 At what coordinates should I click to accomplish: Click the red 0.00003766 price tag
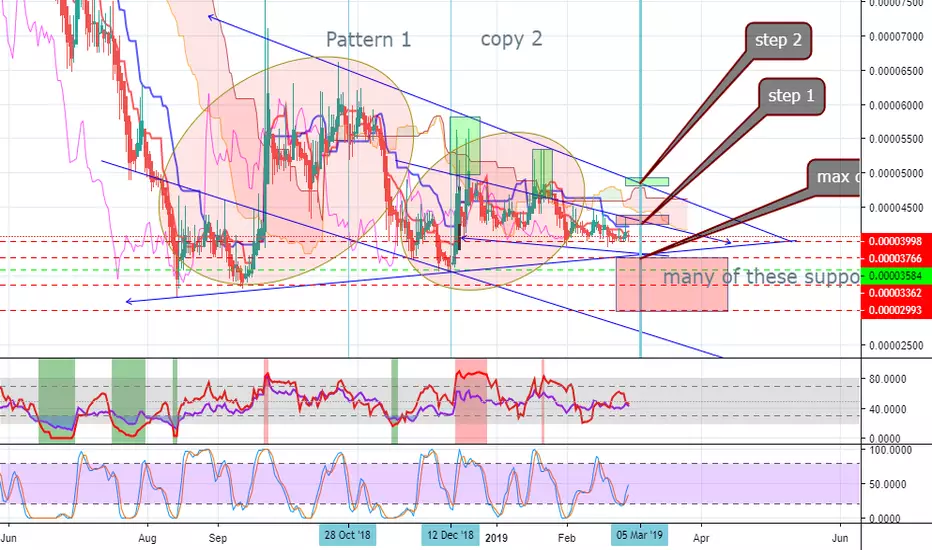896,258
